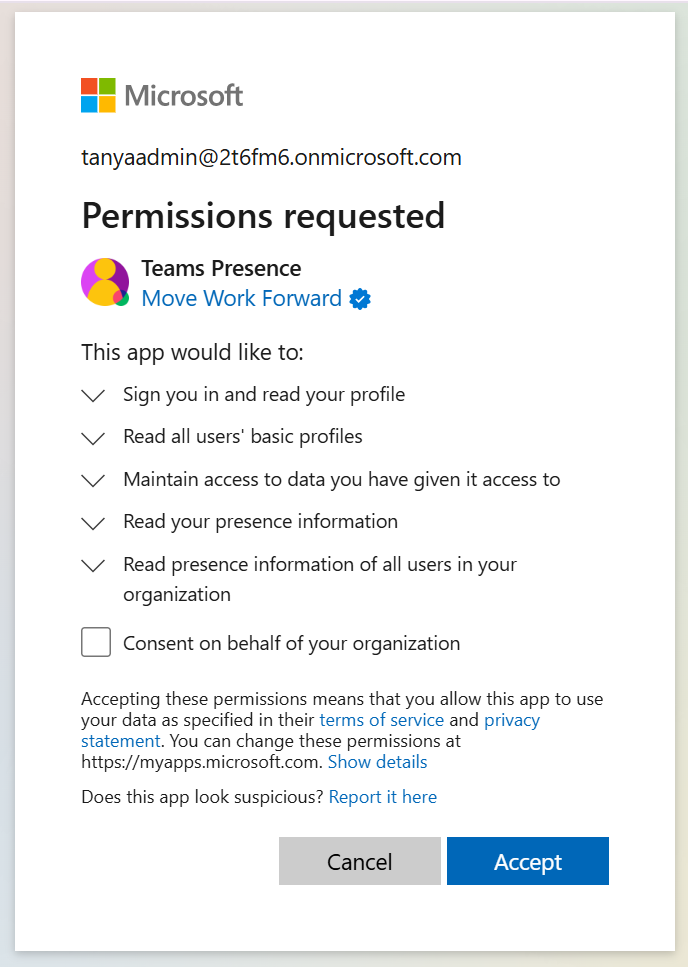Screen dimensions: 688x967
Task: Click the Permissions requested heading
Action: point(263,215)
